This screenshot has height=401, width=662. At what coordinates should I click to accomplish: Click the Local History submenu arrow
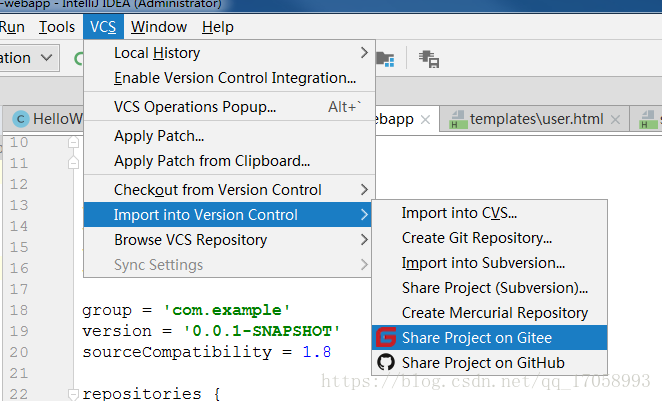pyautogui.click(x=364, y=53)
